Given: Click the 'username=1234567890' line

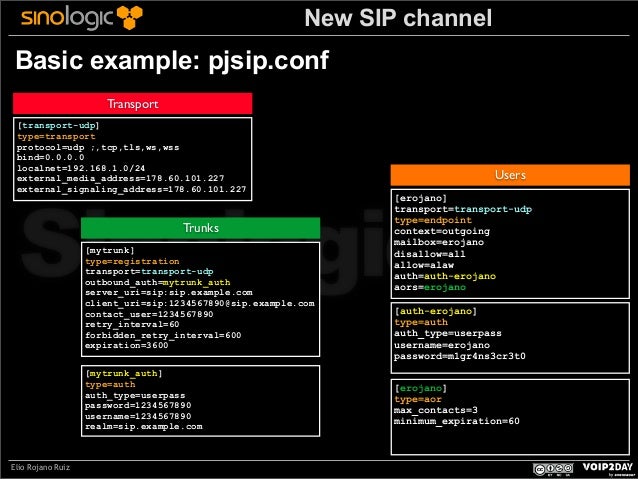Looking at the screenshot, I should 138,416.
